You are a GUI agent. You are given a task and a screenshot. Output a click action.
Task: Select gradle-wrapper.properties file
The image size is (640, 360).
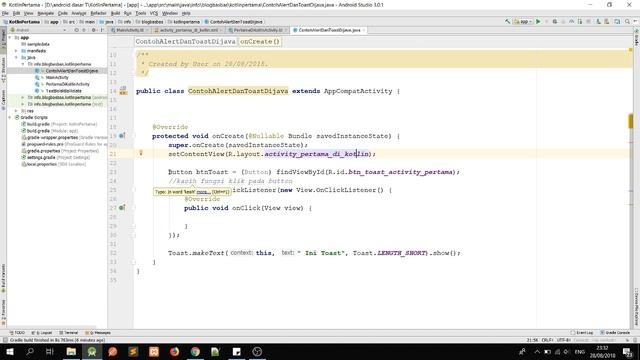click(x=52, y=138)
